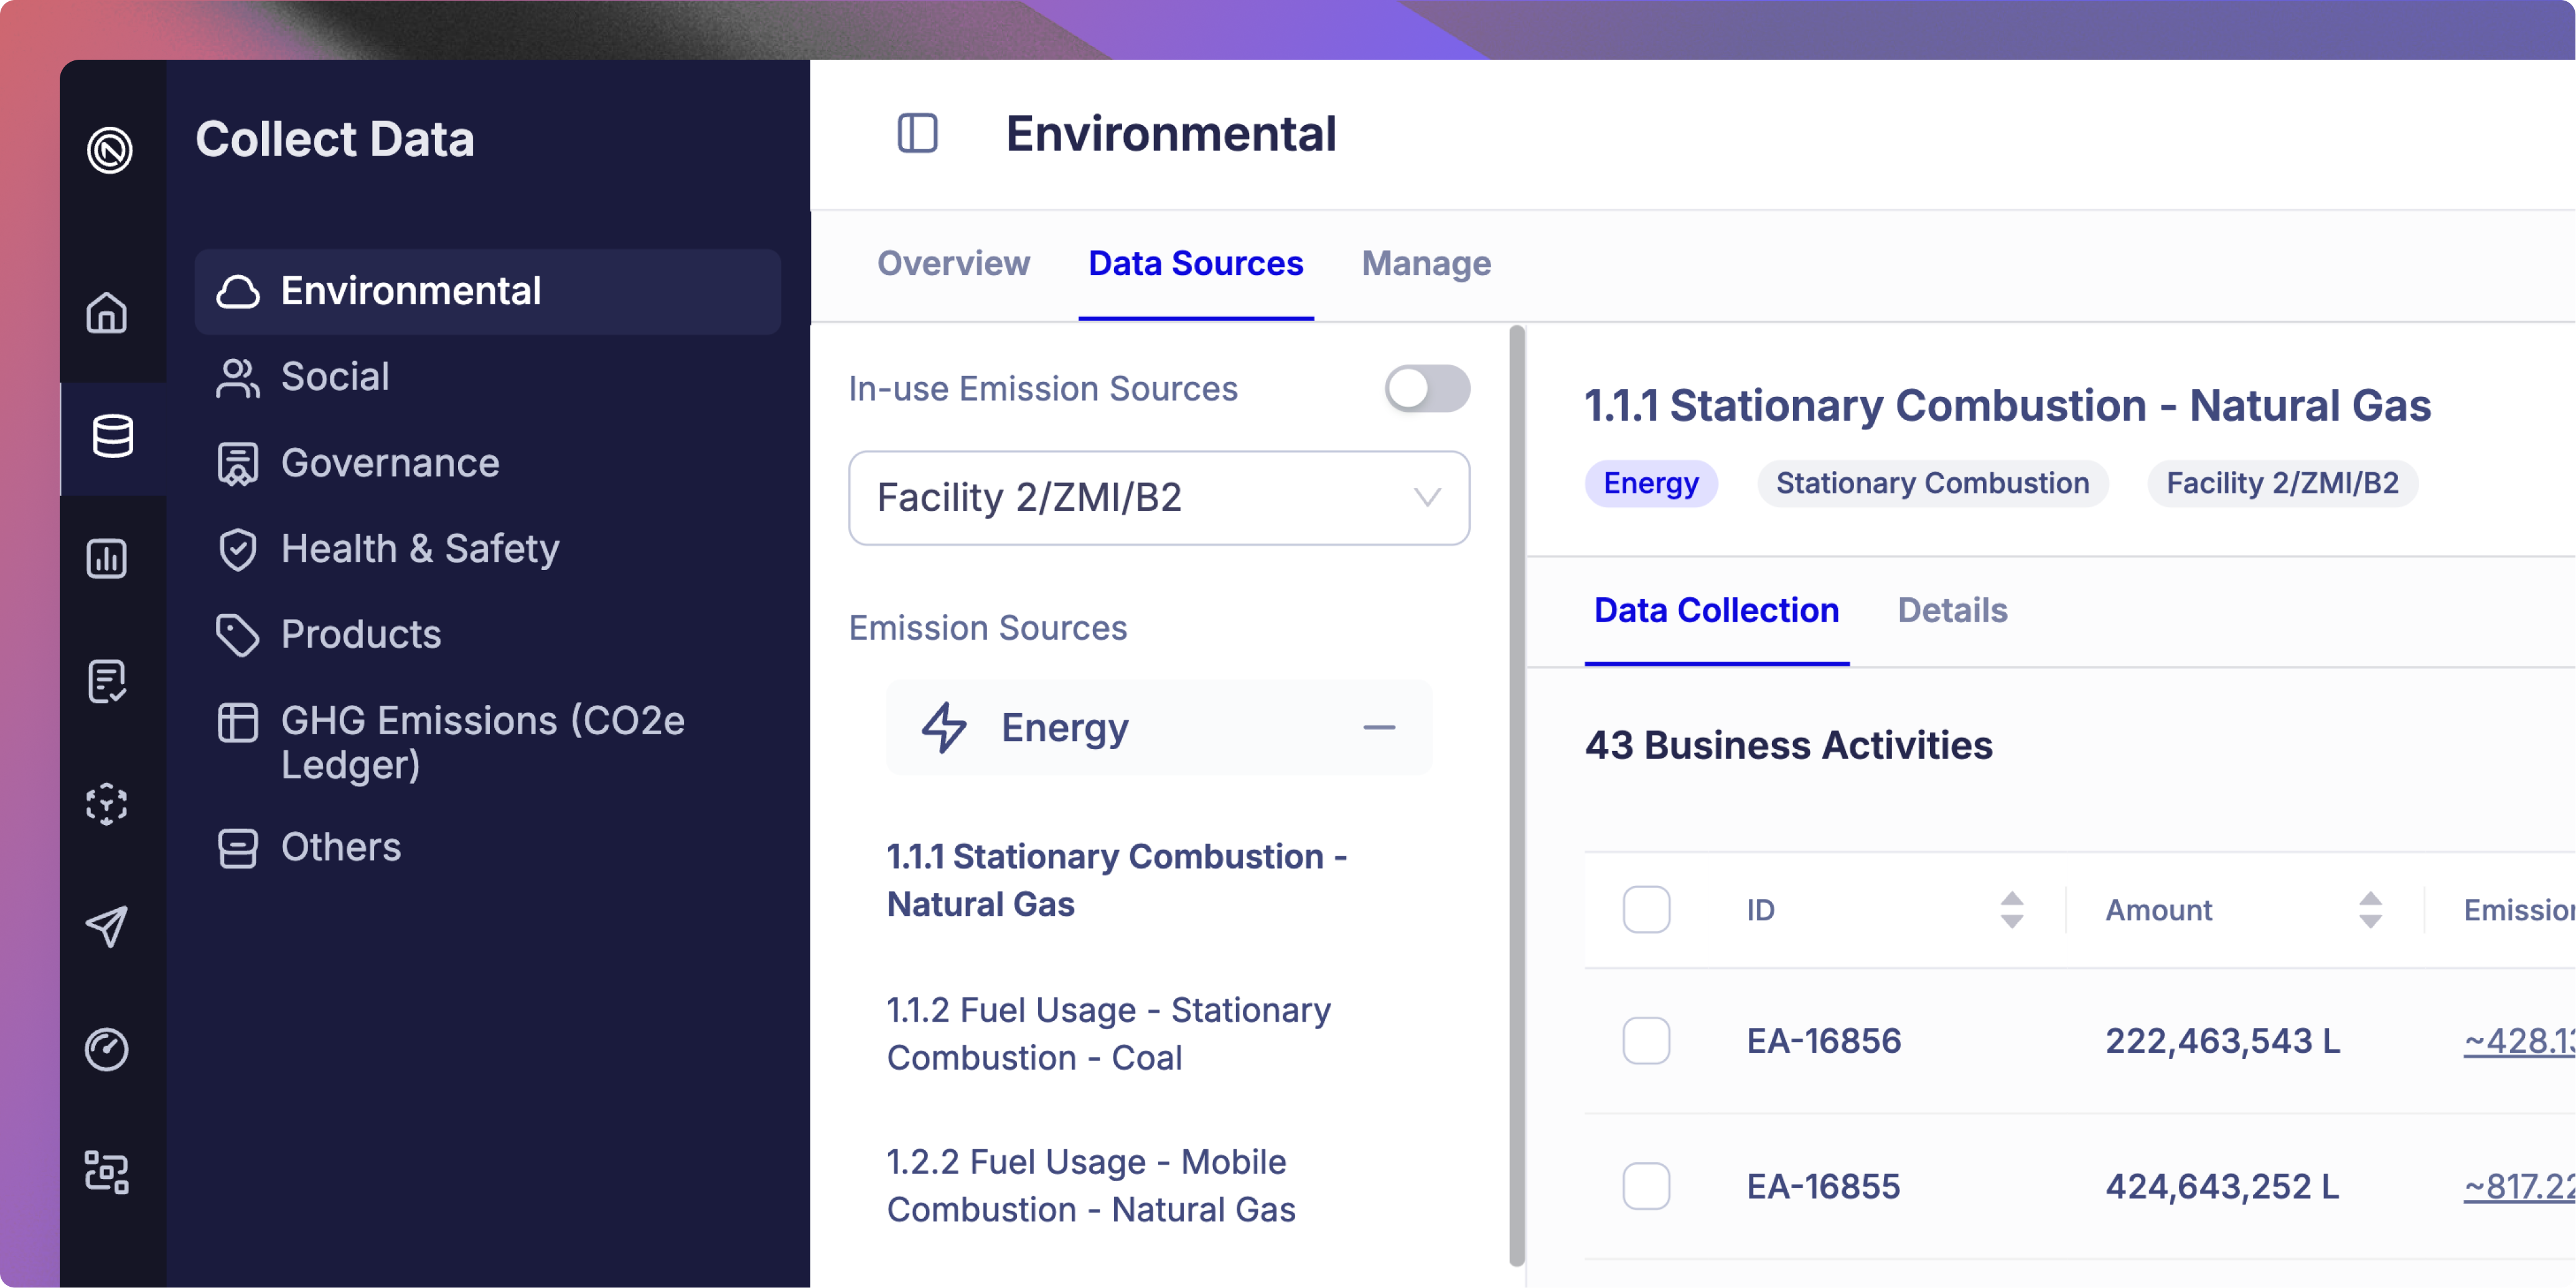Click the home icon in left rail
Screen dimensions: 2576x1288
click(107, 313)
